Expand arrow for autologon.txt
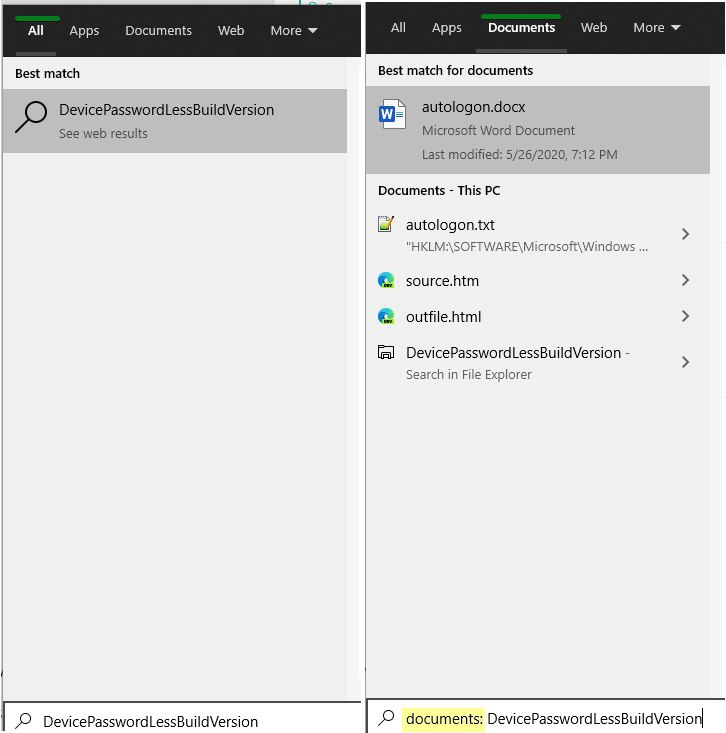 pyautogui.click(x=685, y=234)
